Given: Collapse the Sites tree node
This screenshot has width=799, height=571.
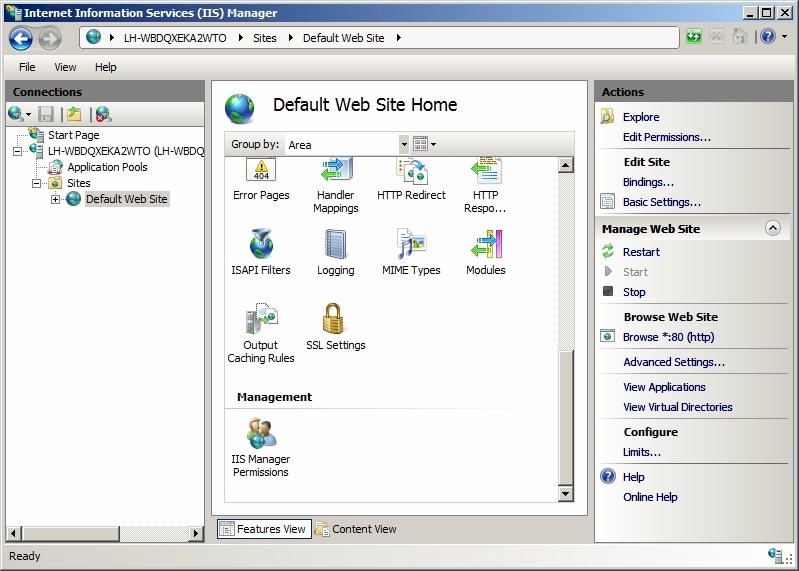Looking at the screenshot, I should point(37,183).
